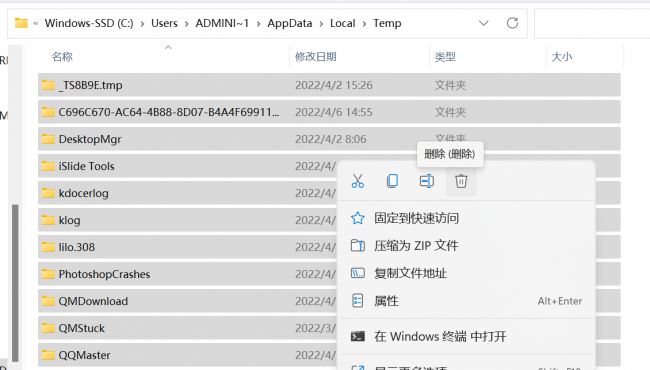
Task: Show hidden parent folders via « chevron
Action: pyautogui.click(x=36, y=24)
